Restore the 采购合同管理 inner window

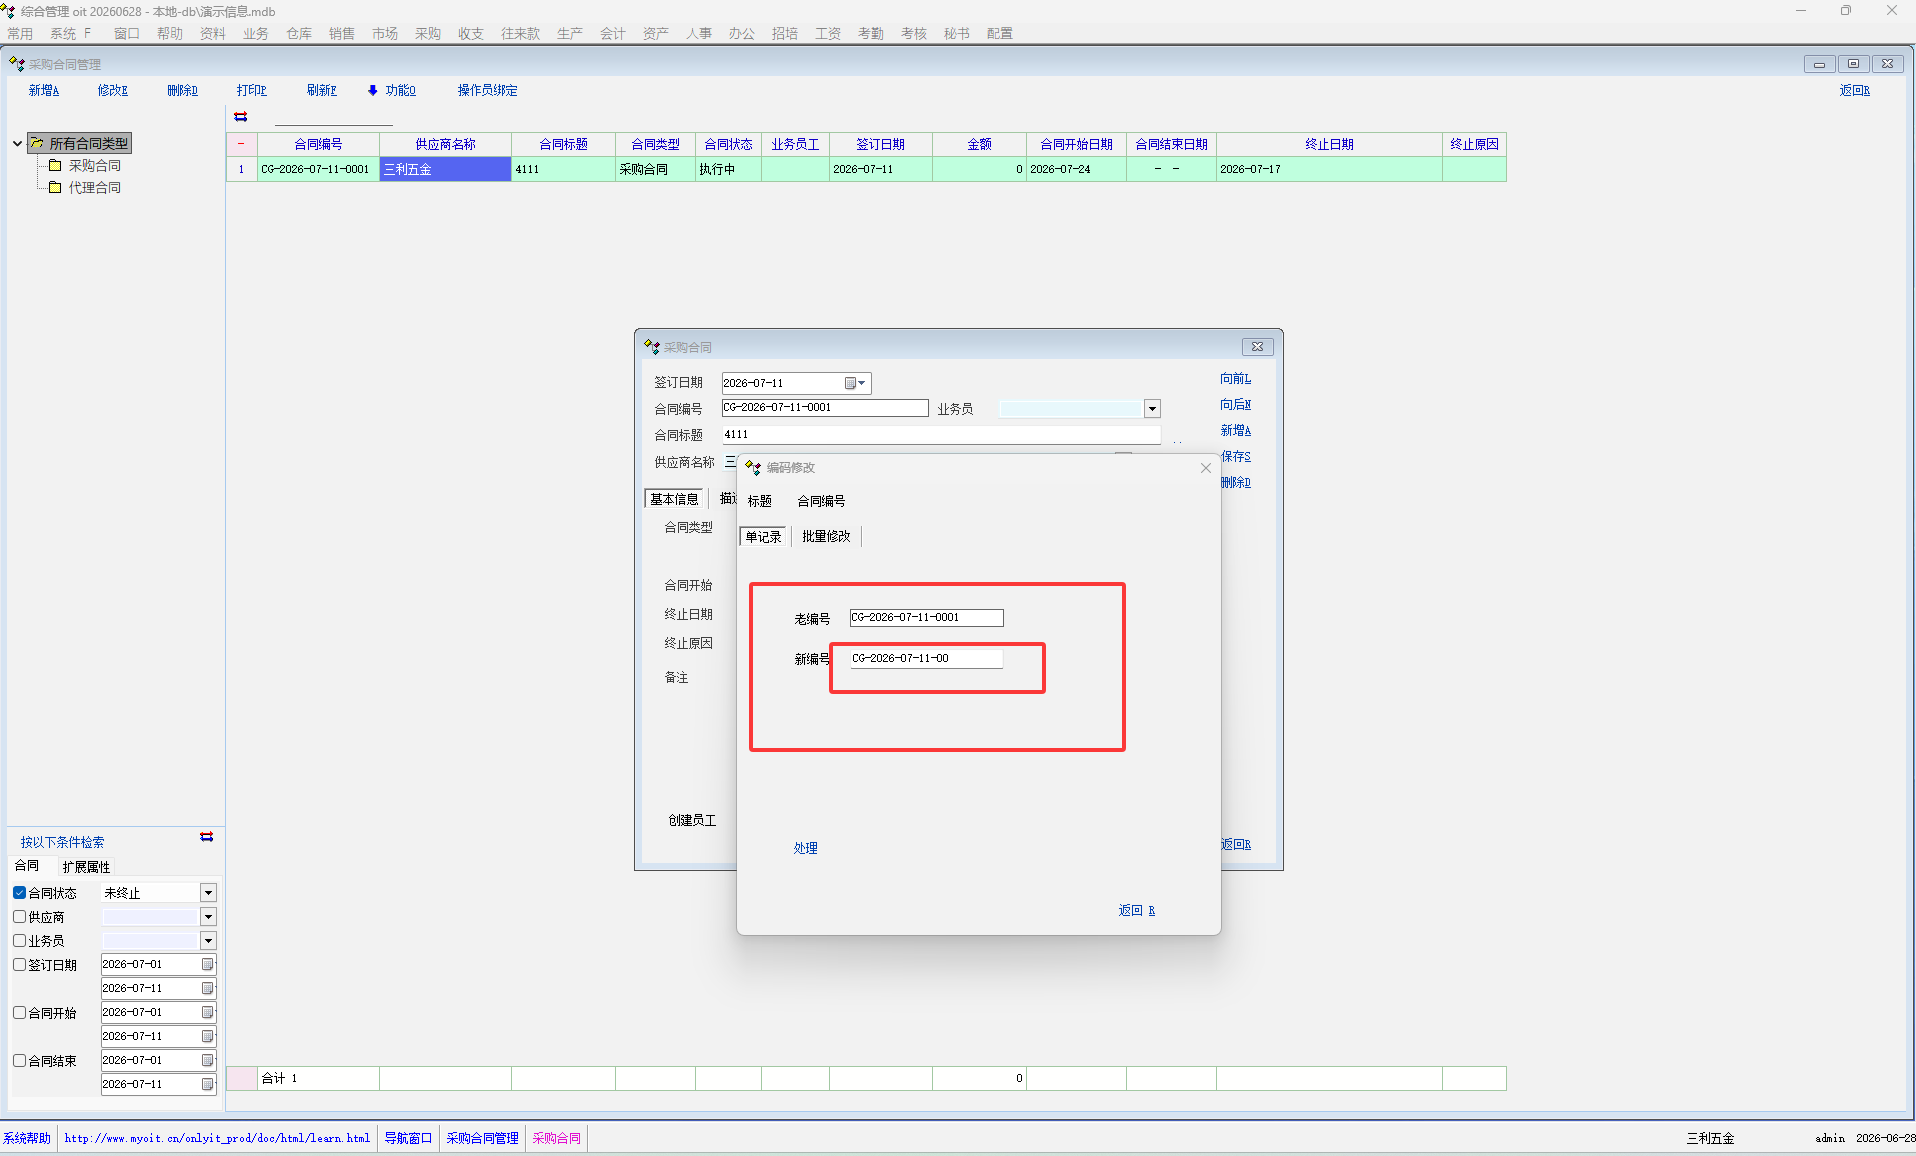click(x=1853, y=64)
